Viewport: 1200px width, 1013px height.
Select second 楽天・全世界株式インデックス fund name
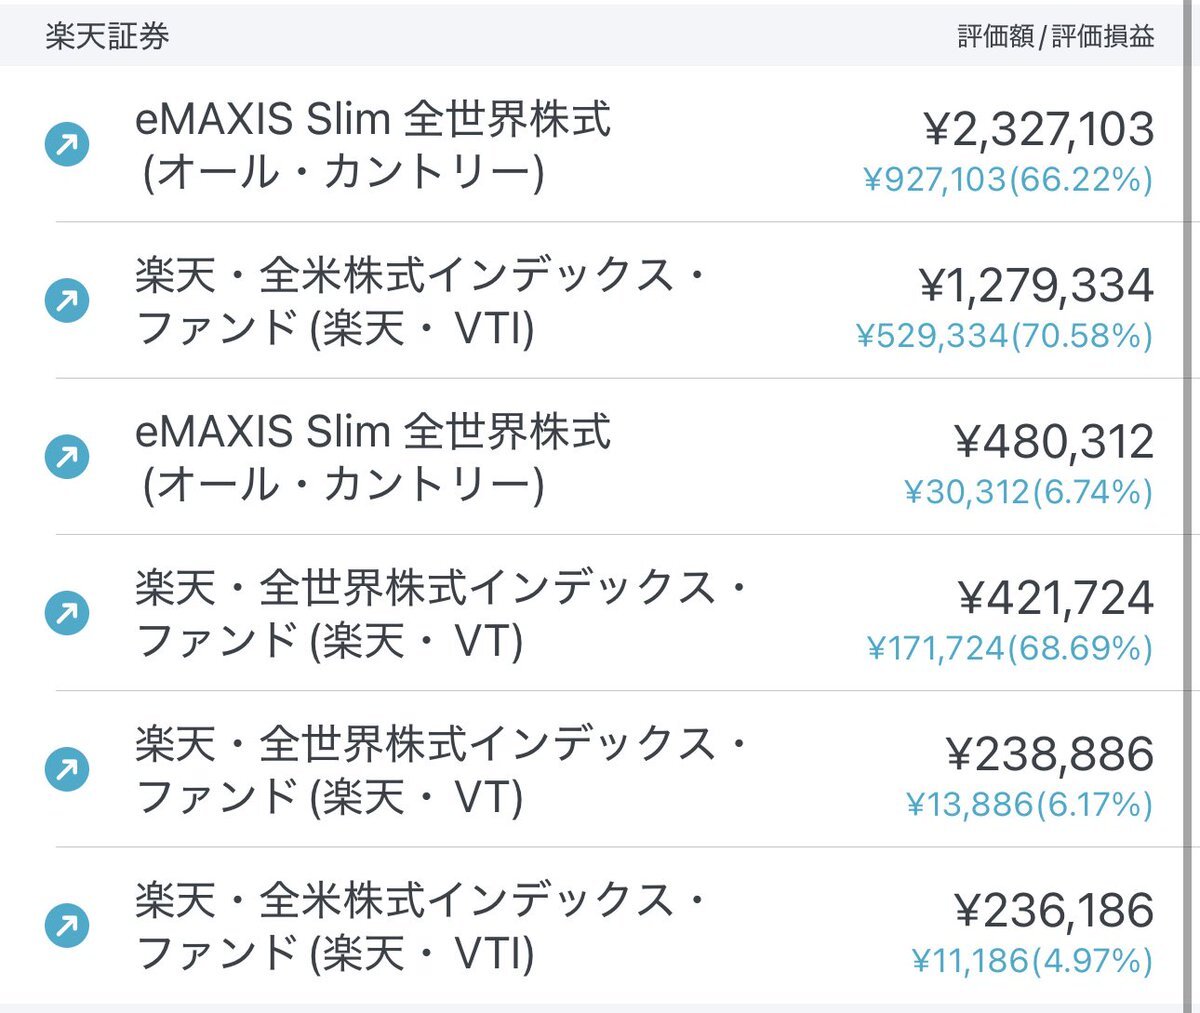441,770
